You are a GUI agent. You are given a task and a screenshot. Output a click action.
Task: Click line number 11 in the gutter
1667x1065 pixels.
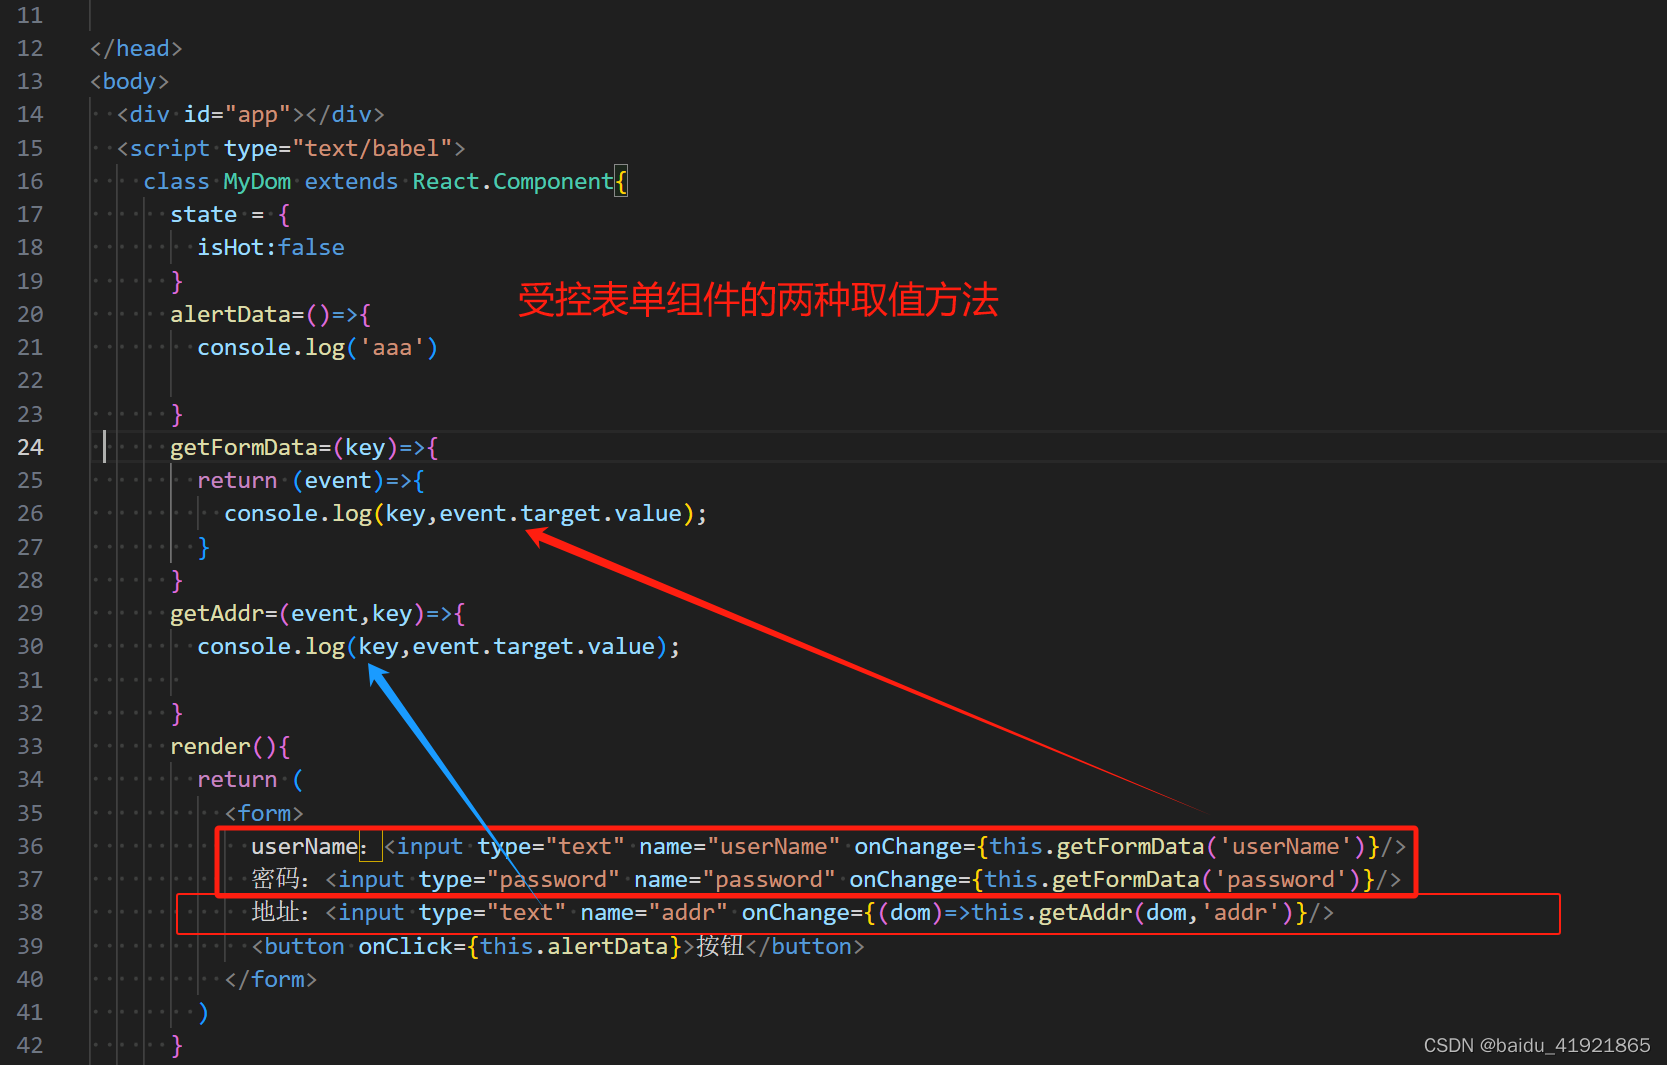pos(30,15)
